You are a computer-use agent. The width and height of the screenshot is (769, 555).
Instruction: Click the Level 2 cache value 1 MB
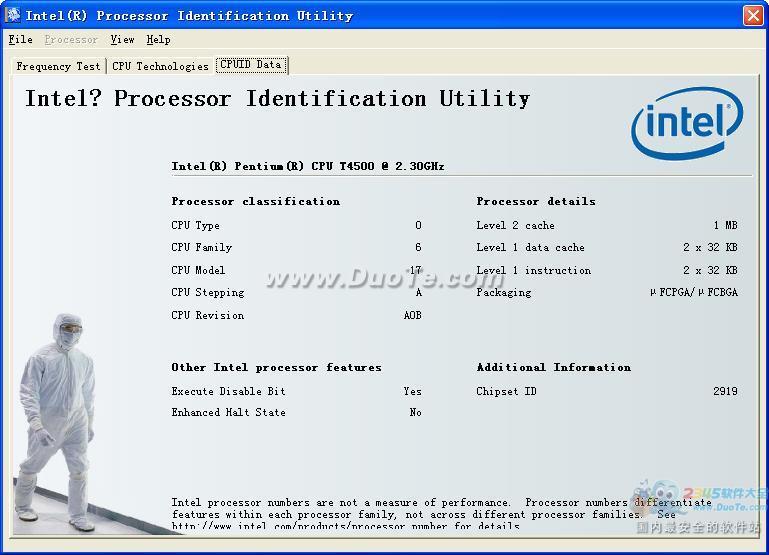725,225
